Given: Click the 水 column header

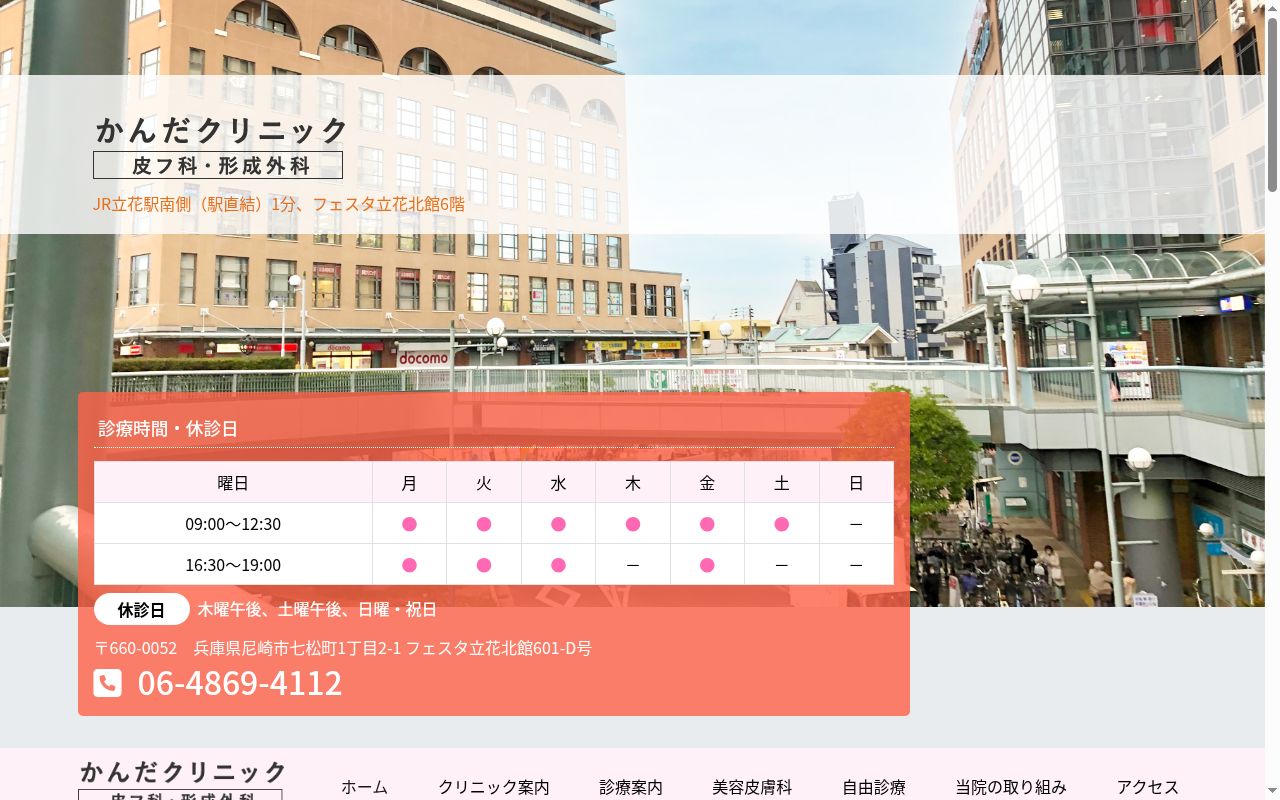Looking at the screenshot, I should [x=558, y=483].
